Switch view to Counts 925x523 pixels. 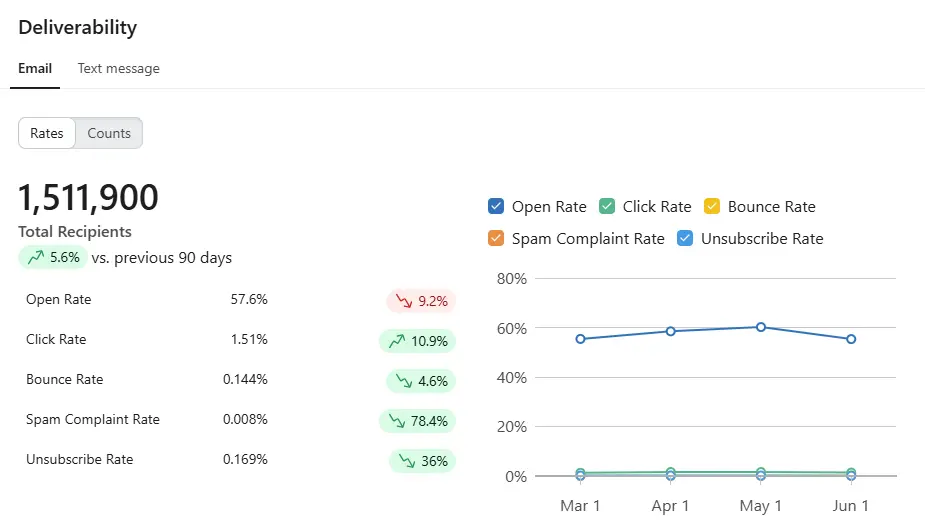click(x=109, y=133)
